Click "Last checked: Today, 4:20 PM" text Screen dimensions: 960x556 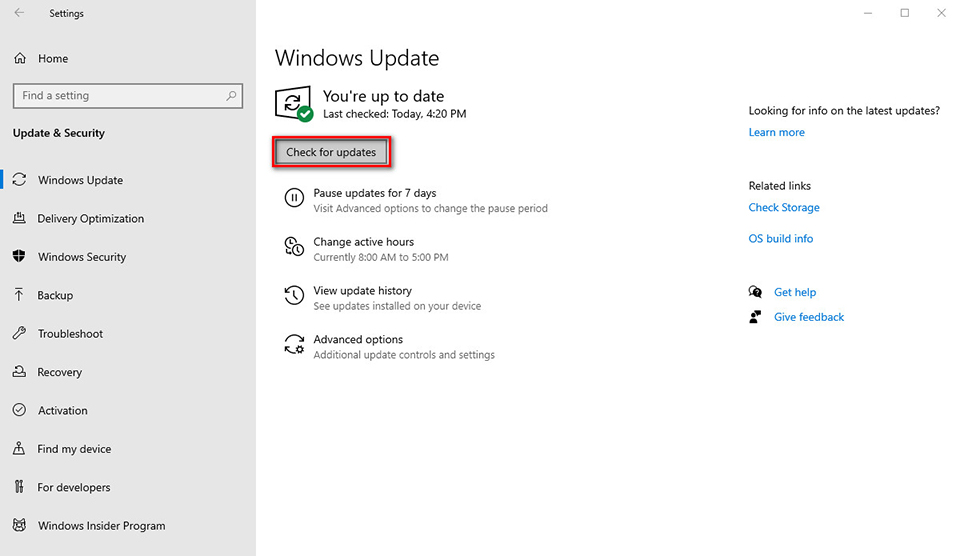394,114
